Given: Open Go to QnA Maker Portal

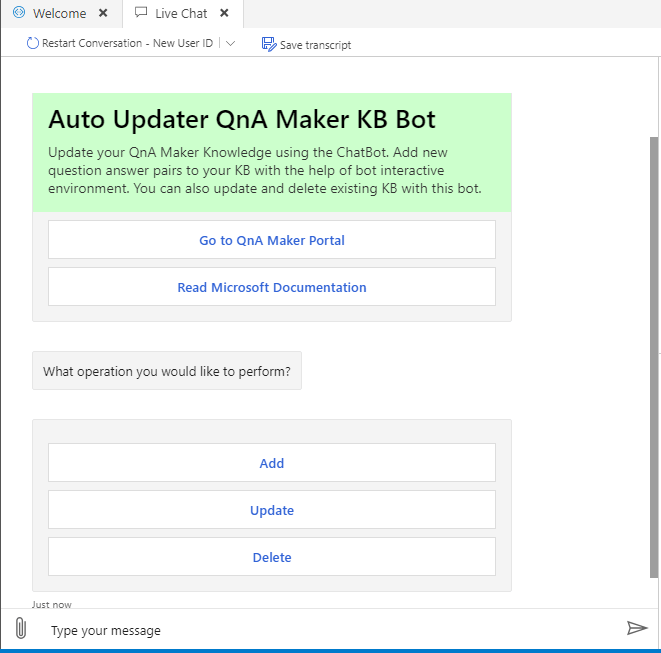Looking at the screenshot, I should (x=272, y=240).
